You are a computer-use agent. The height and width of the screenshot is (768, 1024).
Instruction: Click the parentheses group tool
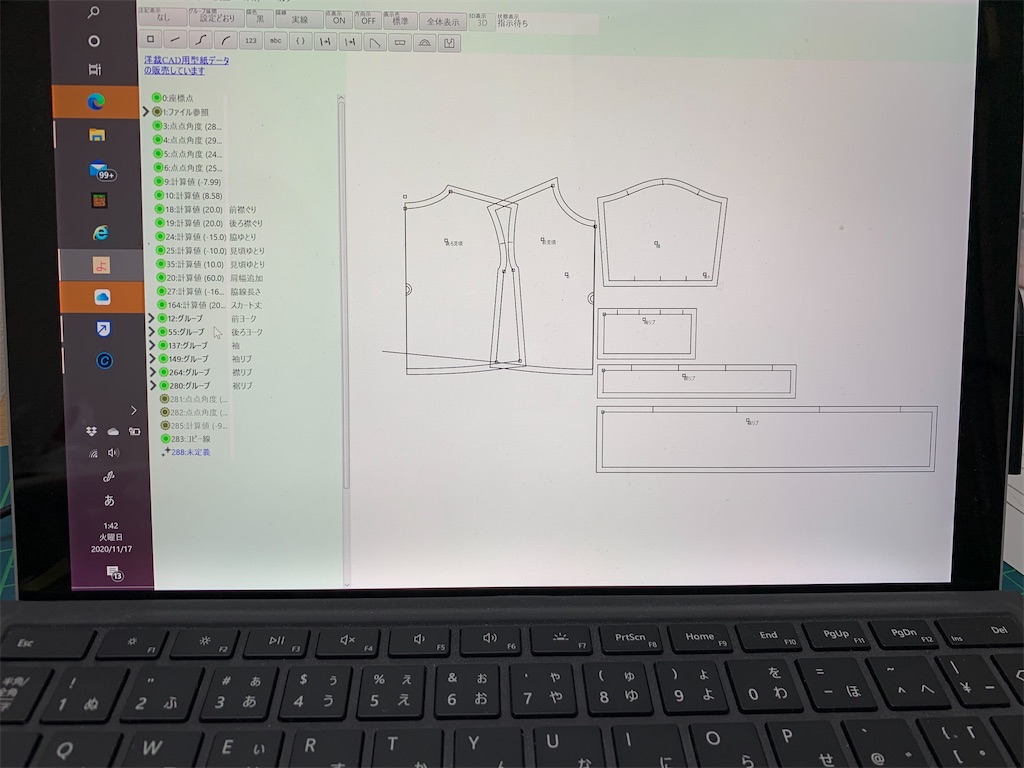[300, 41]
